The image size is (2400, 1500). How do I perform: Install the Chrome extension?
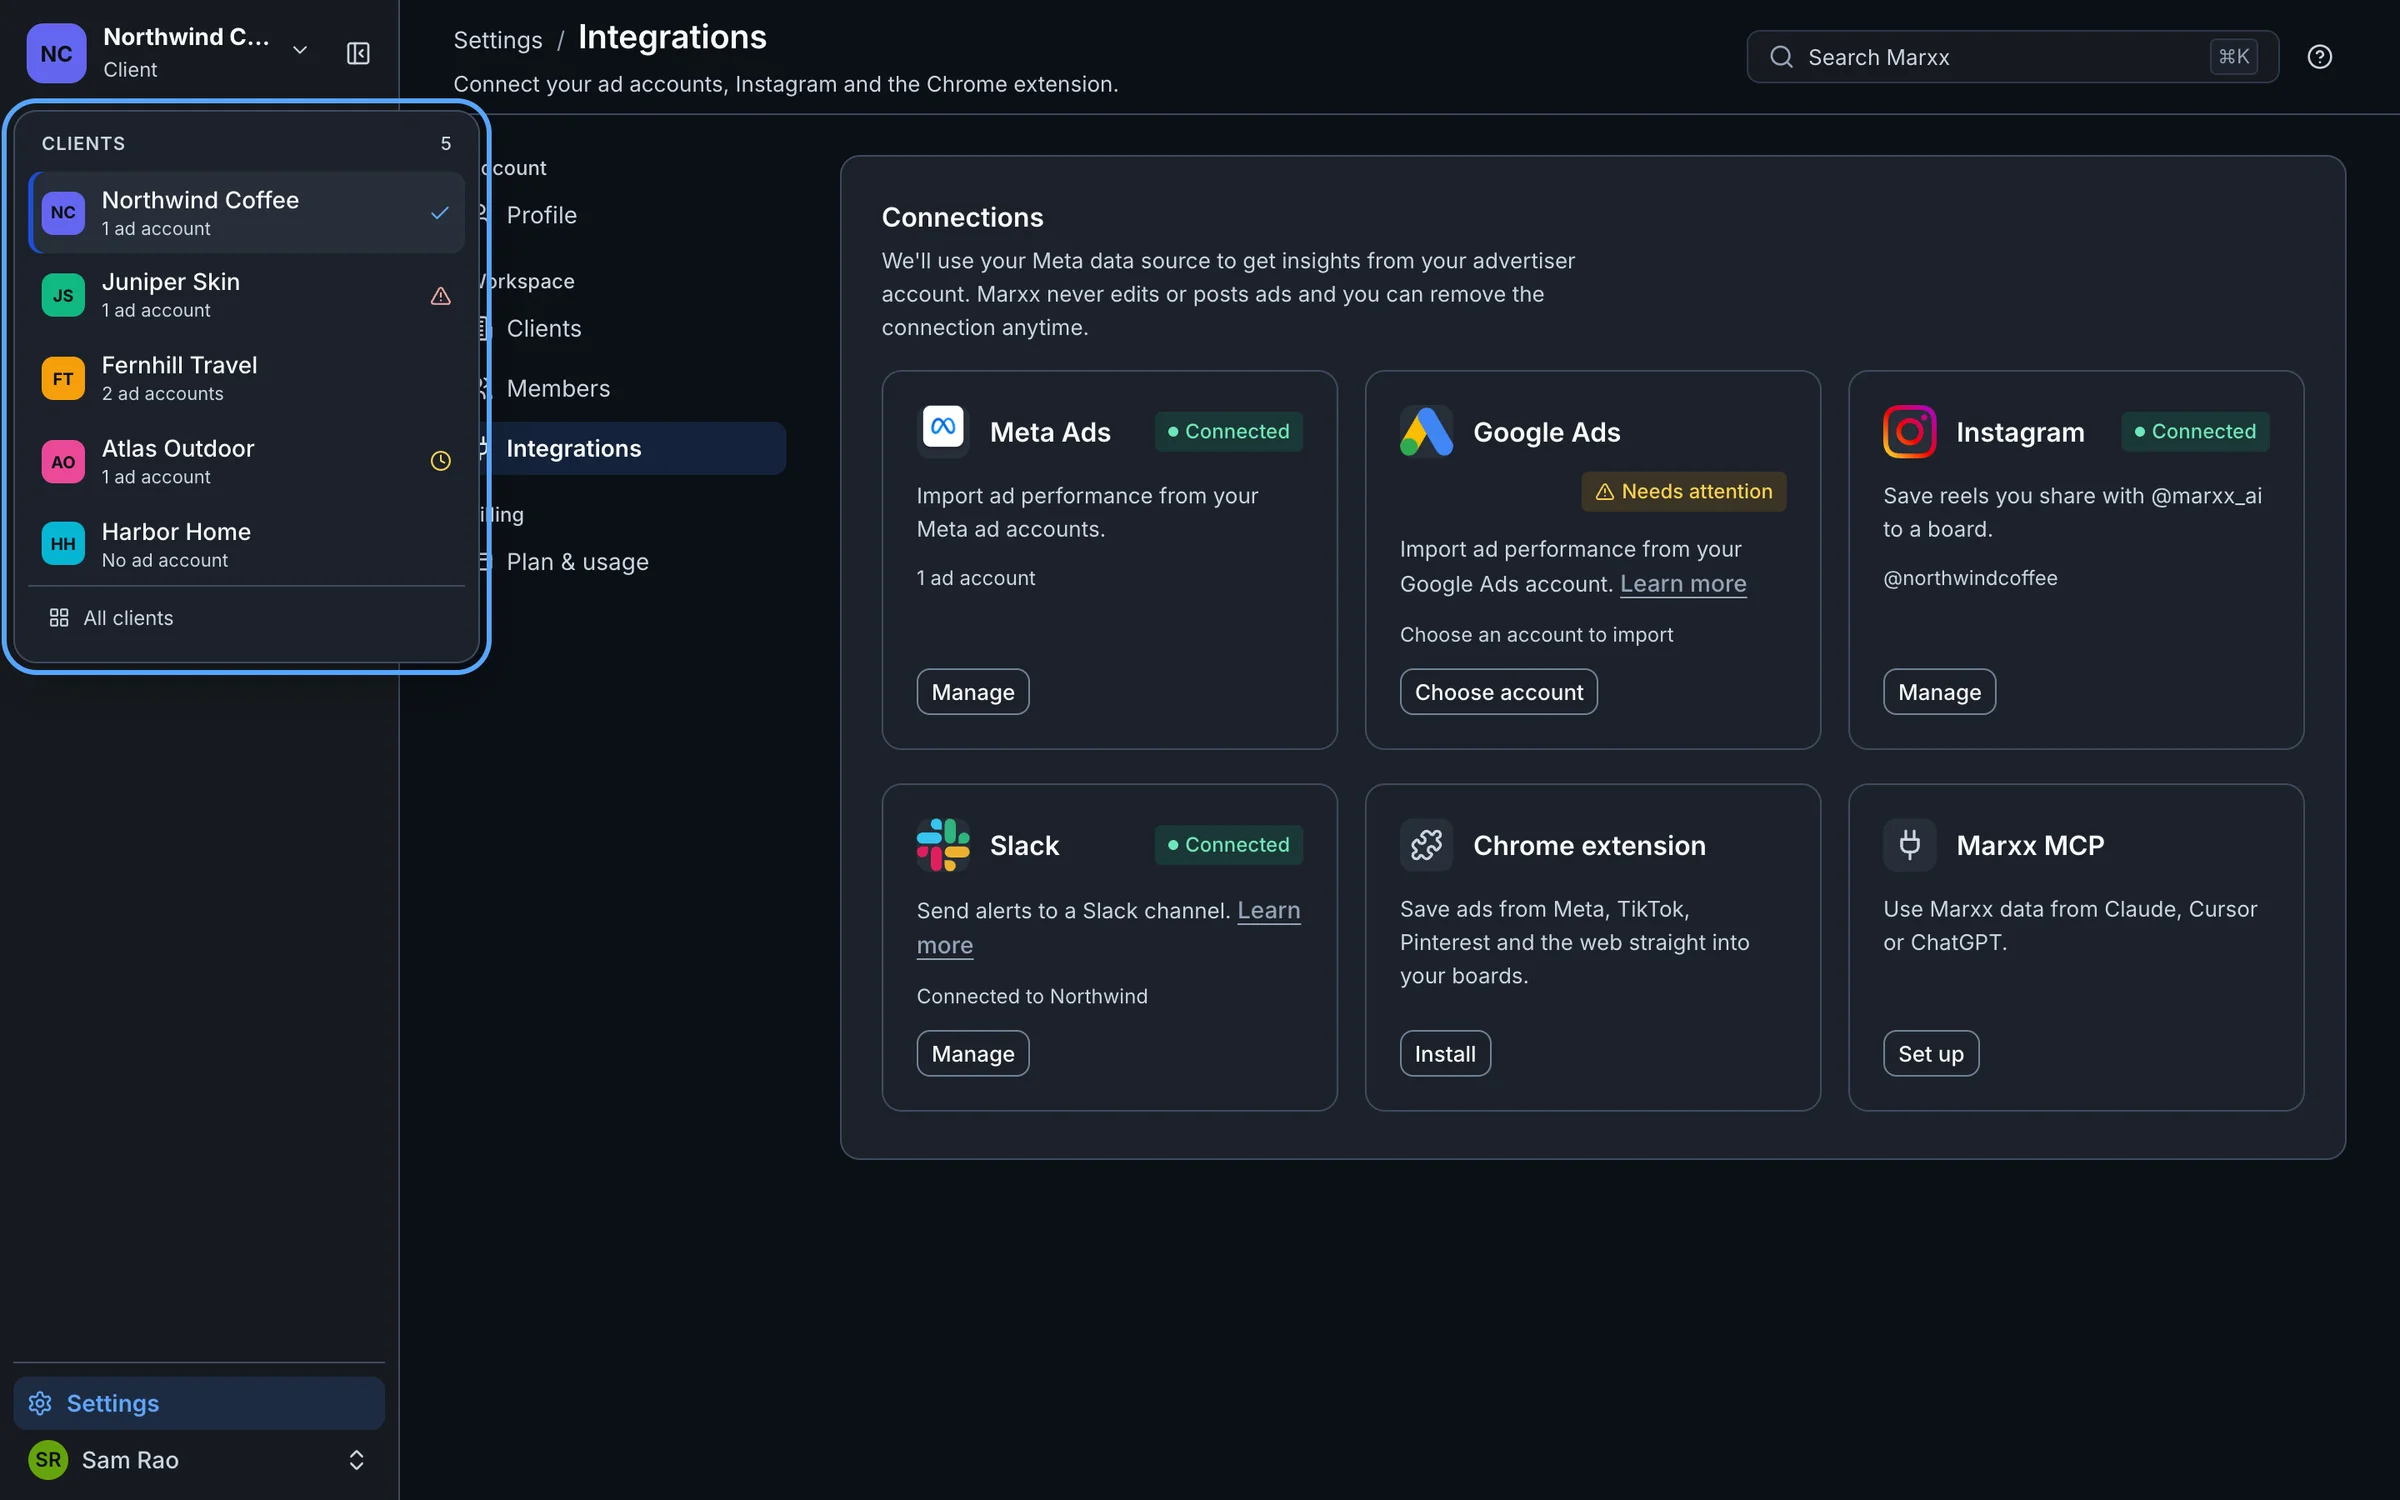pos(1445,1053)
